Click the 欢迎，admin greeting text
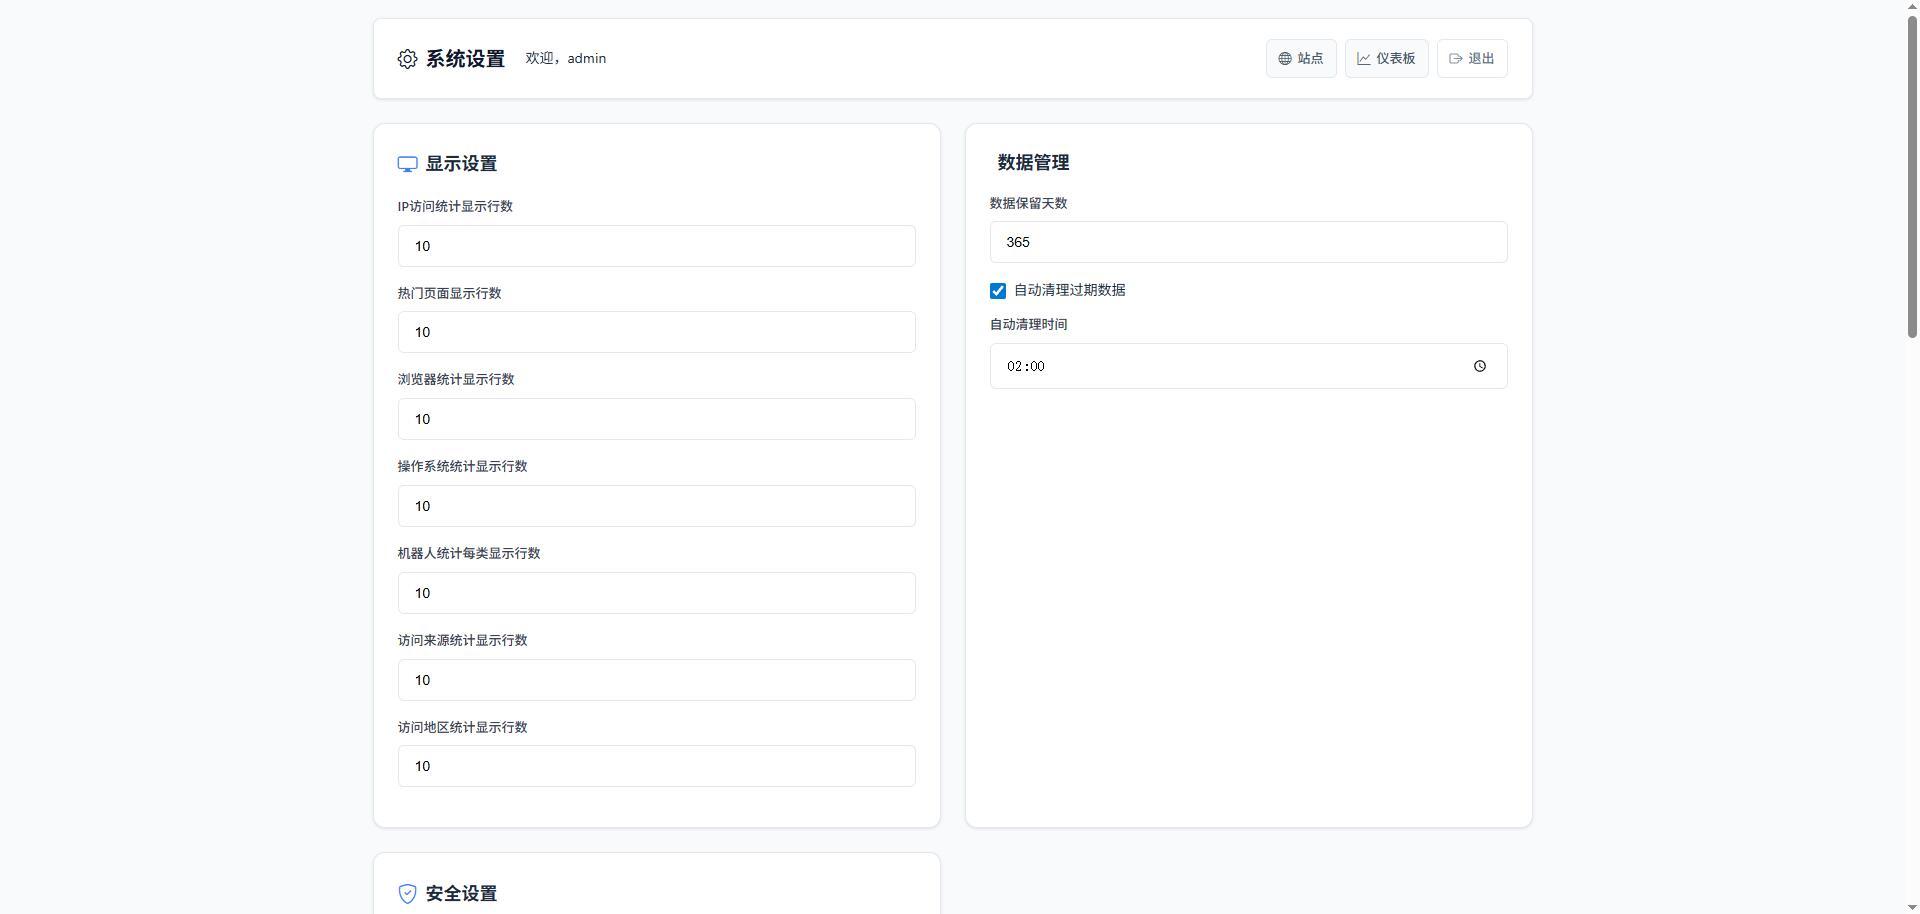Screen dimensions: 1920x914 566,59
